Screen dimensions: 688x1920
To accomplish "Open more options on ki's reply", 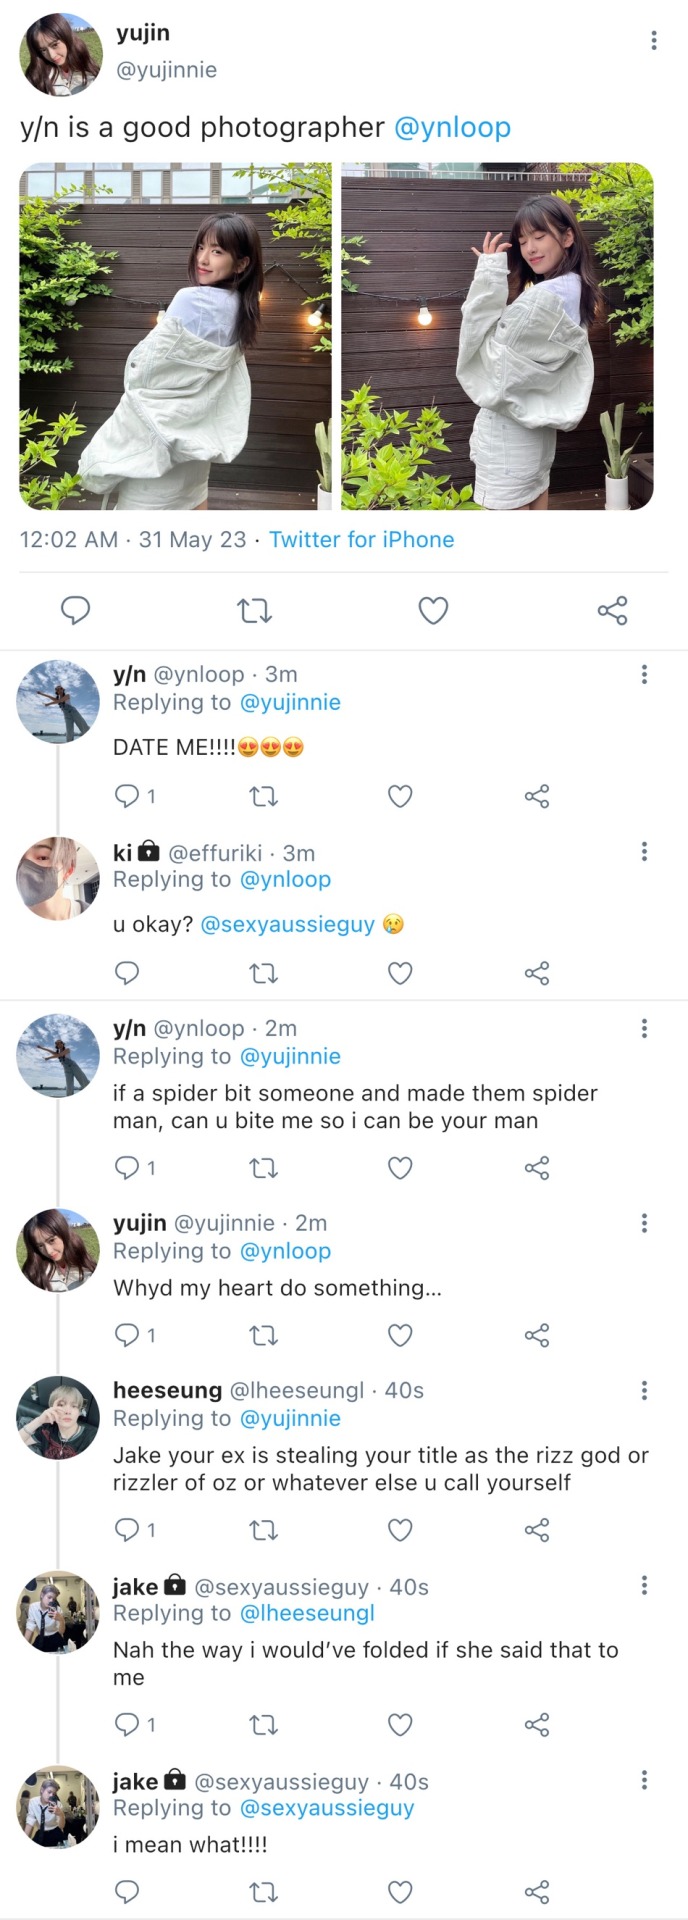I will coord(644,852).
